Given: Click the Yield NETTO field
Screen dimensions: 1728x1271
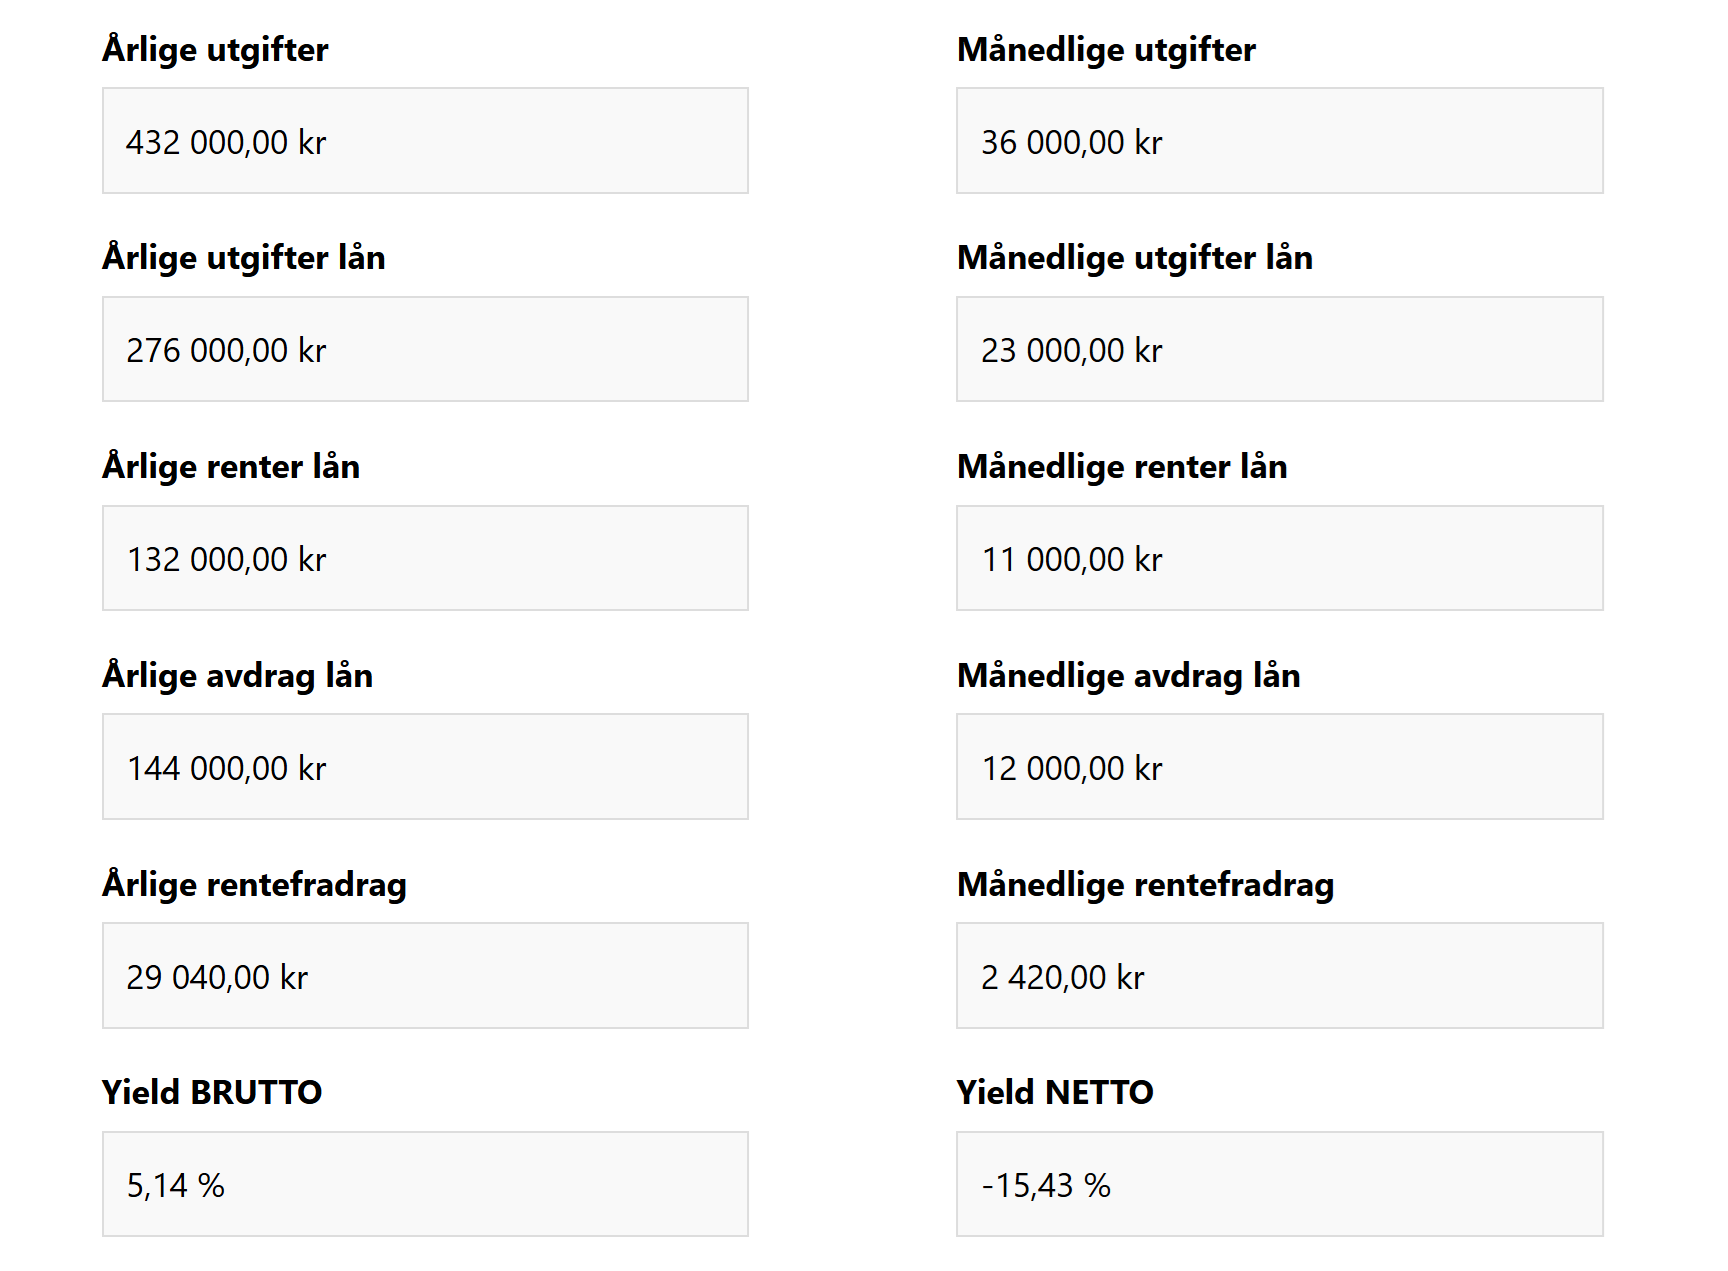Looking at the screenshot, I should (x=1279, y=1184).
